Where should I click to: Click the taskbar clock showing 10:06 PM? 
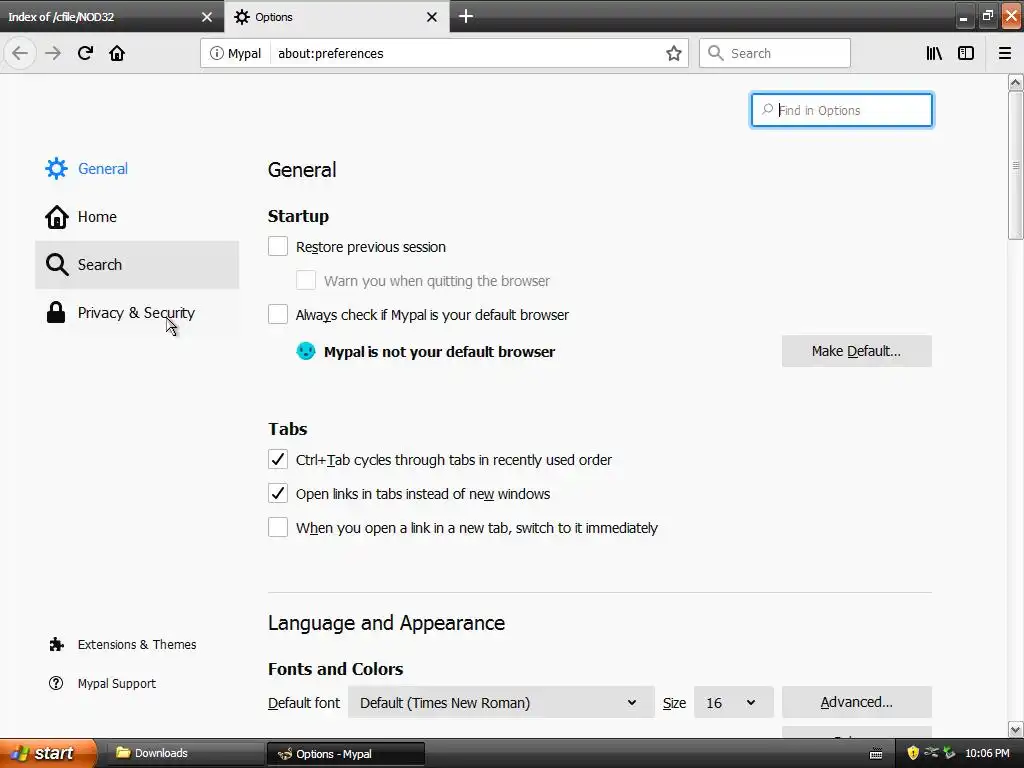987,754
